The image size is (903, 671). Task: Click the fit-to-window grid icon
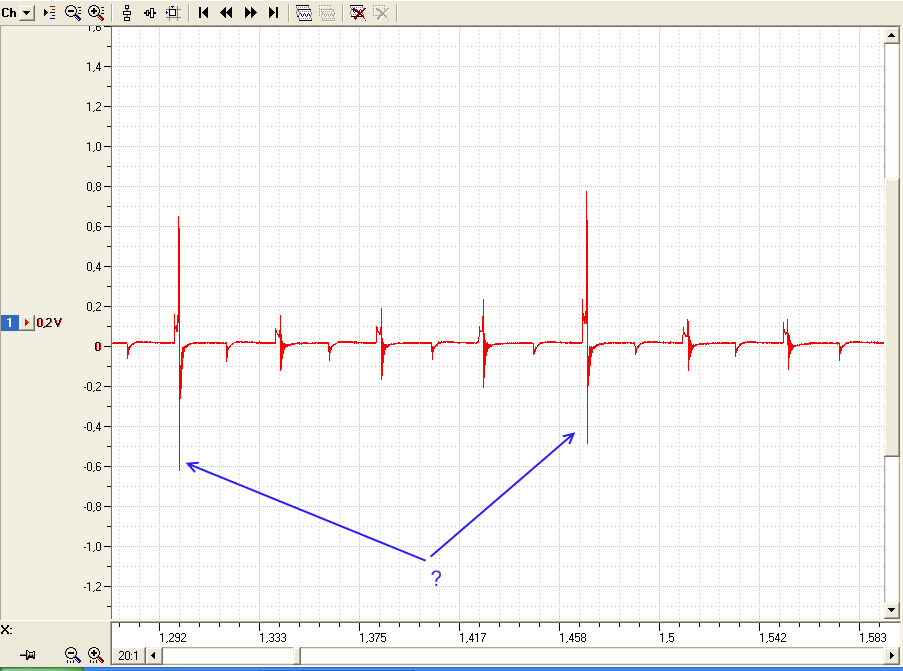173,13
